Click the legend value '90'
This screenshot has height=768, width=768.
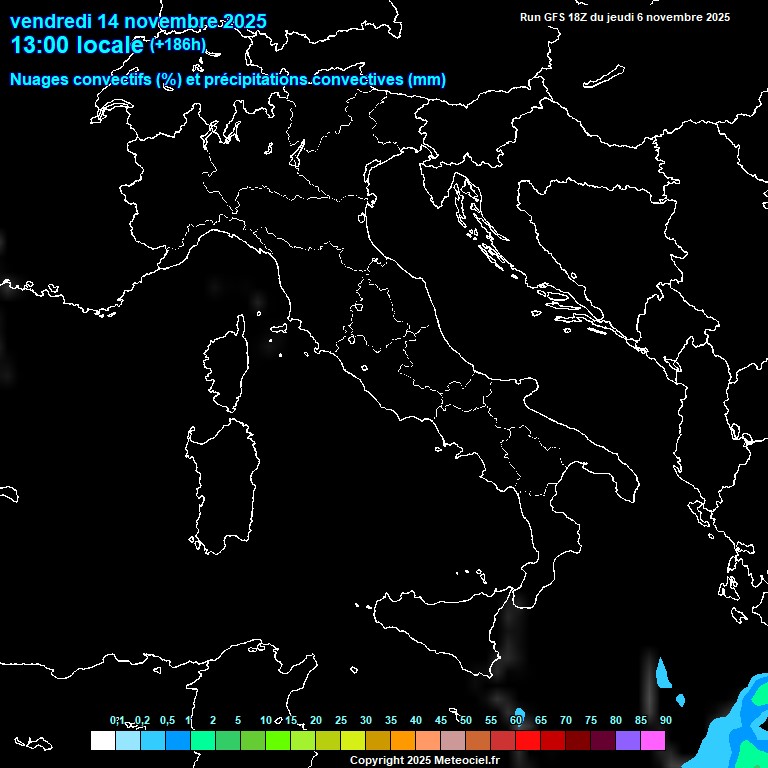[666, 720]
